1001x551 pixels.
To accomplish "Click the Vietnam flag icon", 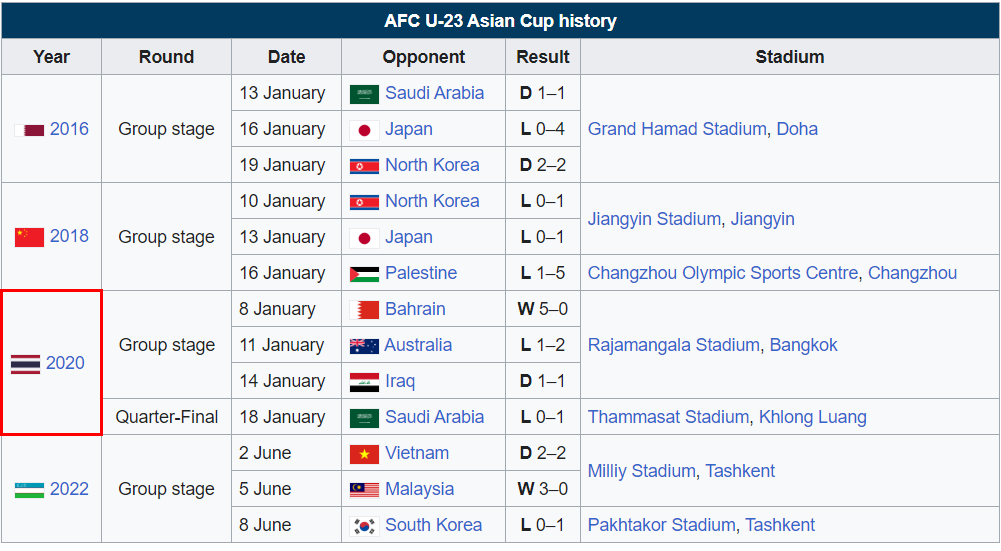I will coord(364,454).
